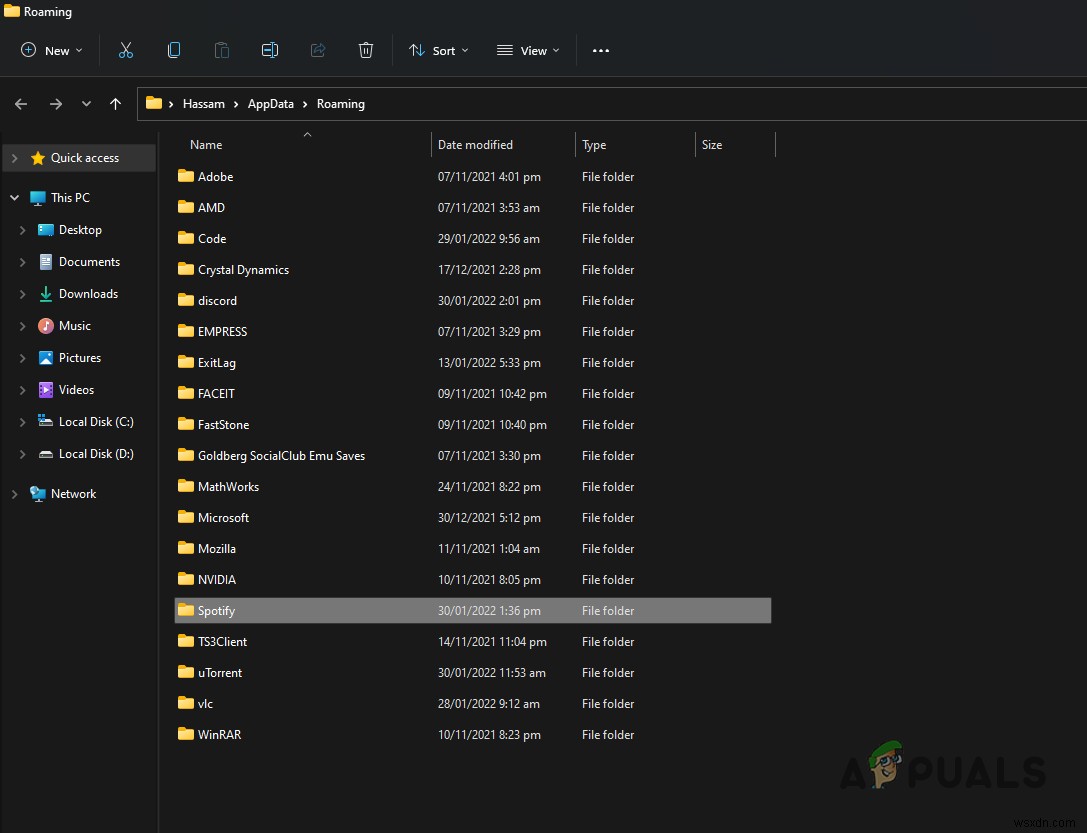Screen dimensions: 1087x833
Task: Click the Copy icon in the toolbar
Action: 173,49
